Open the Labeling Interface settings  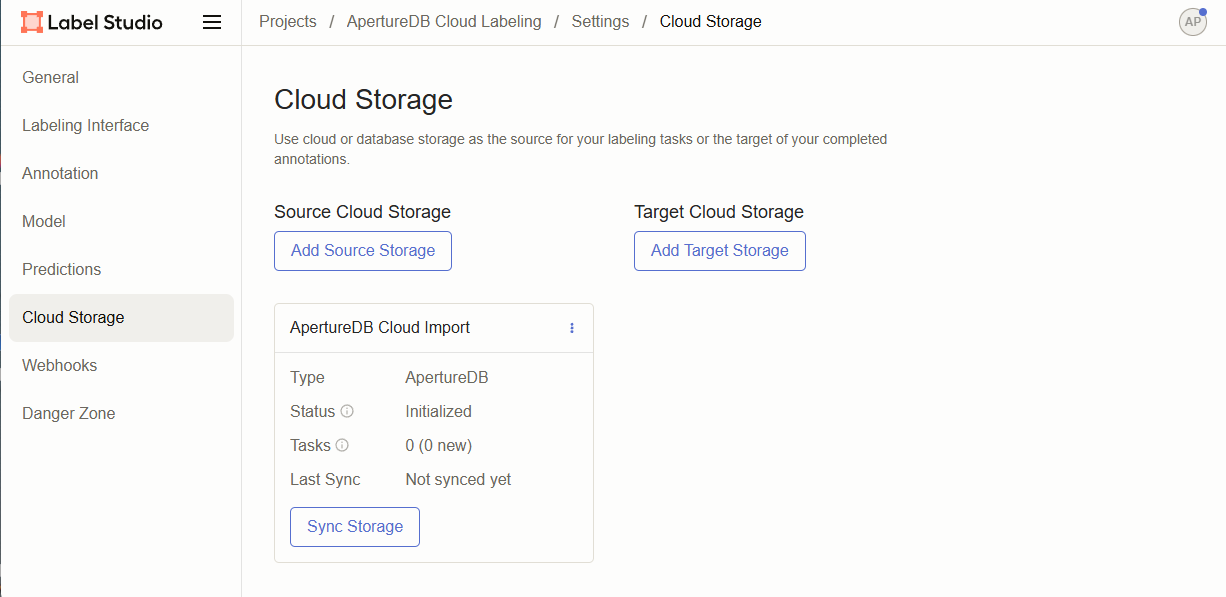tap(121, 126)
